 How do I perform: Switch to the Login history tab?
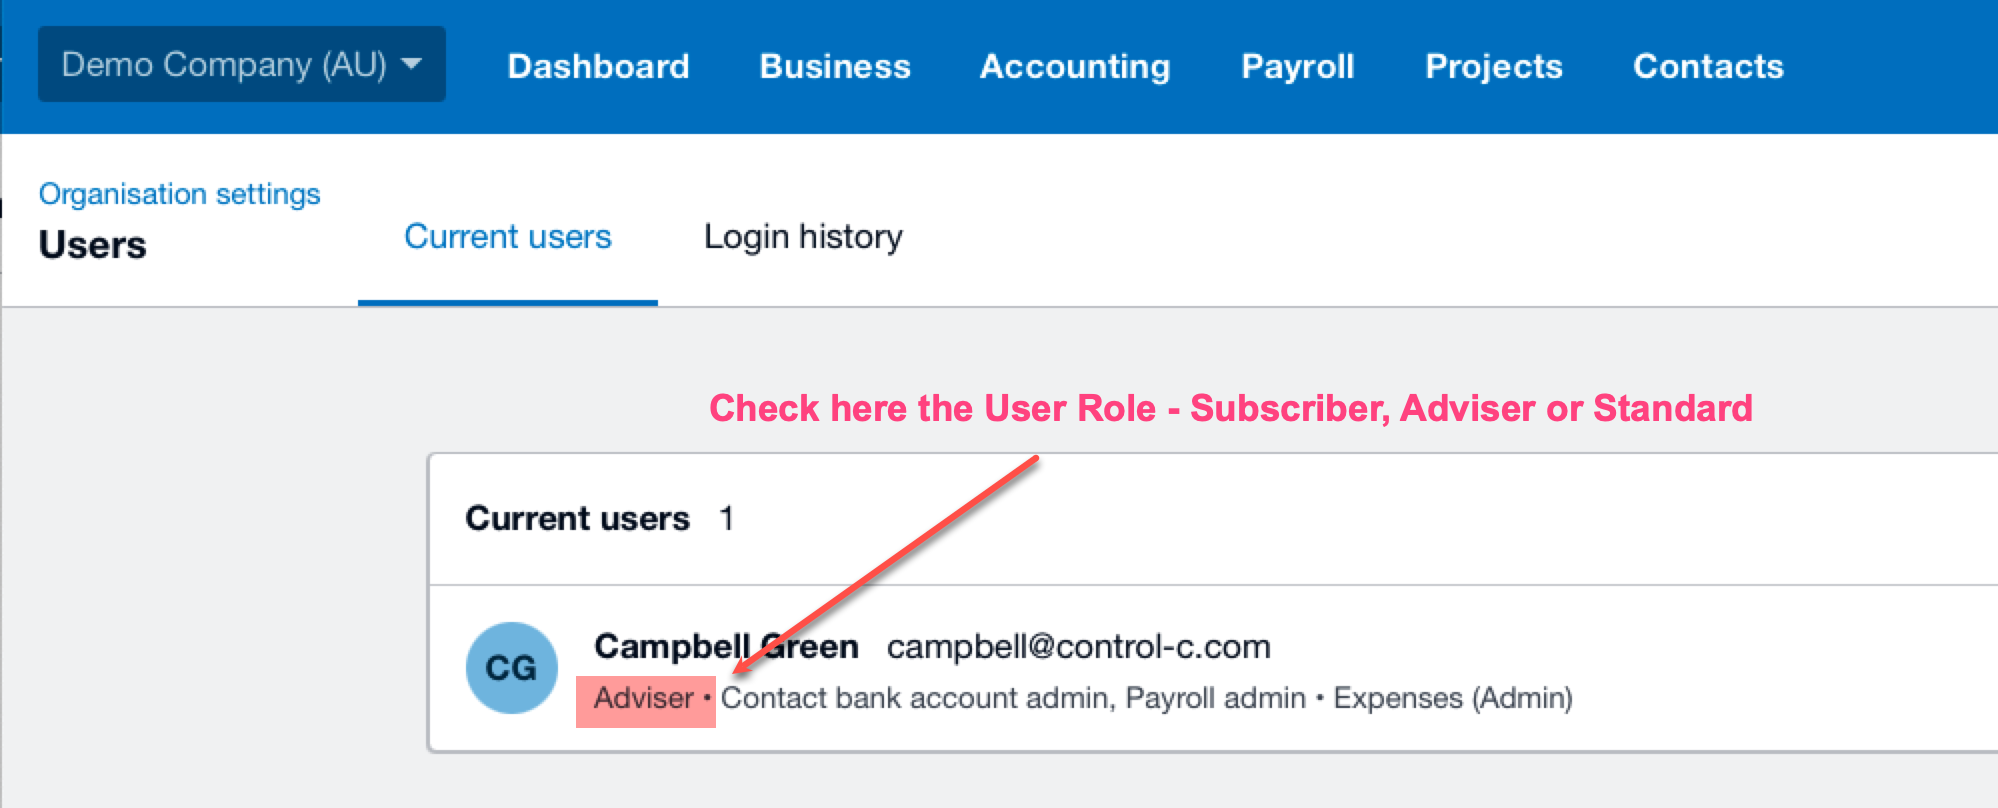click(x=803, y=237)
